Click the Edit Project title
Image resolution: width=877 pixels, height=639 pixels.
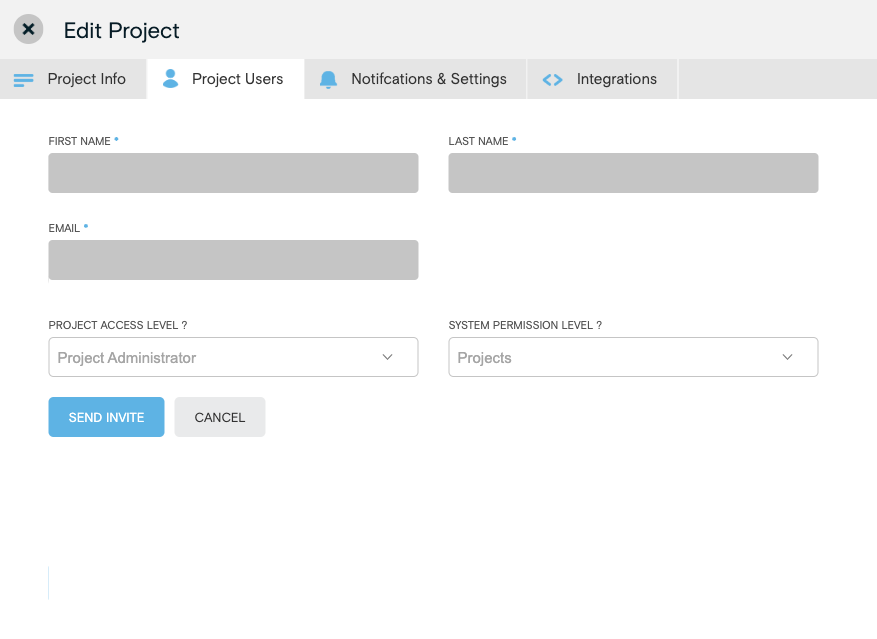(x=121, y=30)
